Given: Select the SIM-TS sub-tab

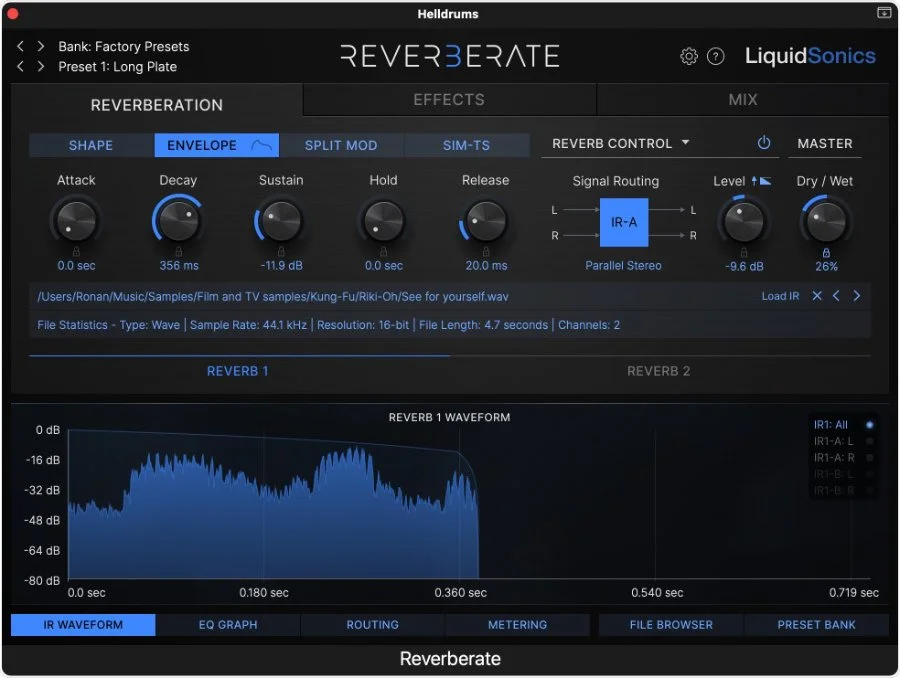Looking at the screenshot, I should tap(467, 145).
